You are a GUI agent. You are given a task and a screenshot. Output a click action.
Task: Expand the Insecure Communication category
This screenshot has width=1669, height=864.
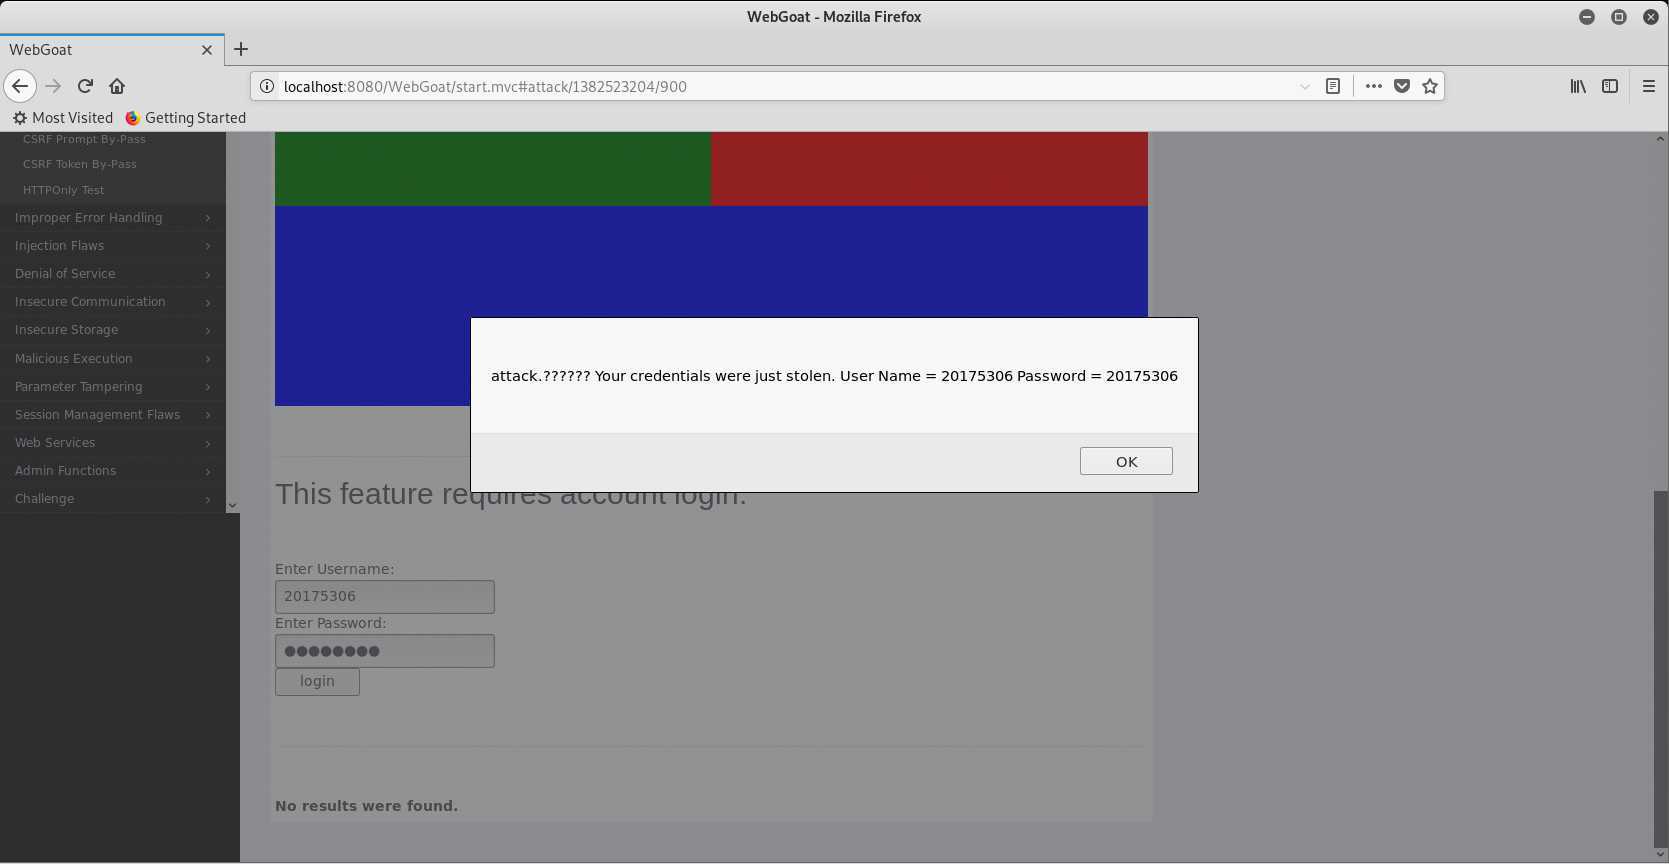coord(112,301)
